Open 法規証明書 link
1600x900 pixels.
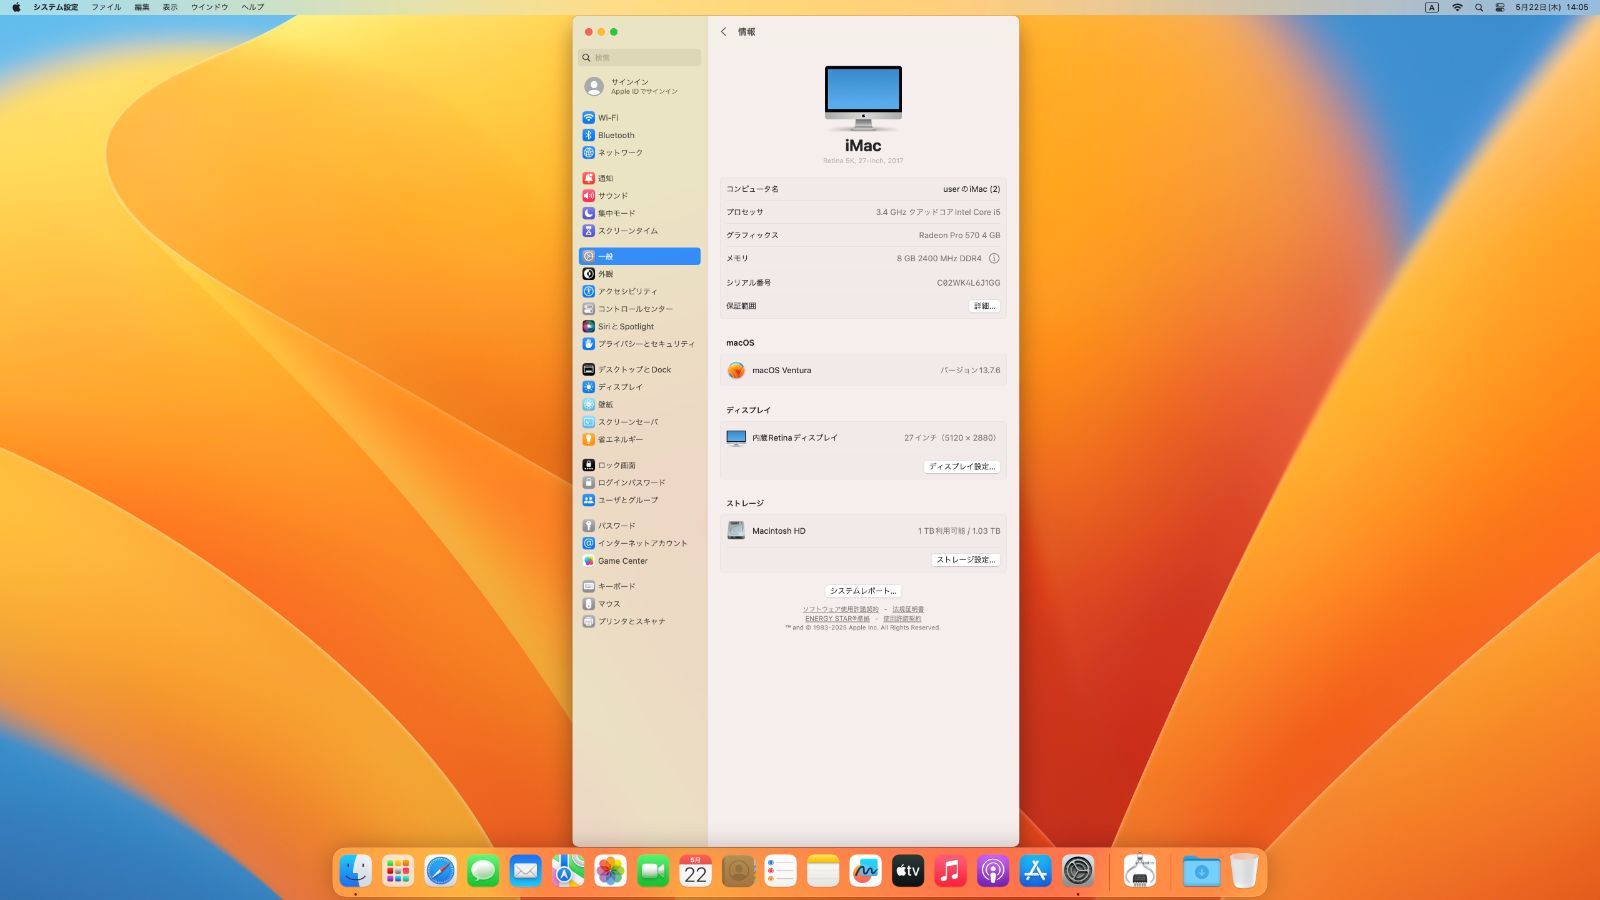tap(908, 609)
